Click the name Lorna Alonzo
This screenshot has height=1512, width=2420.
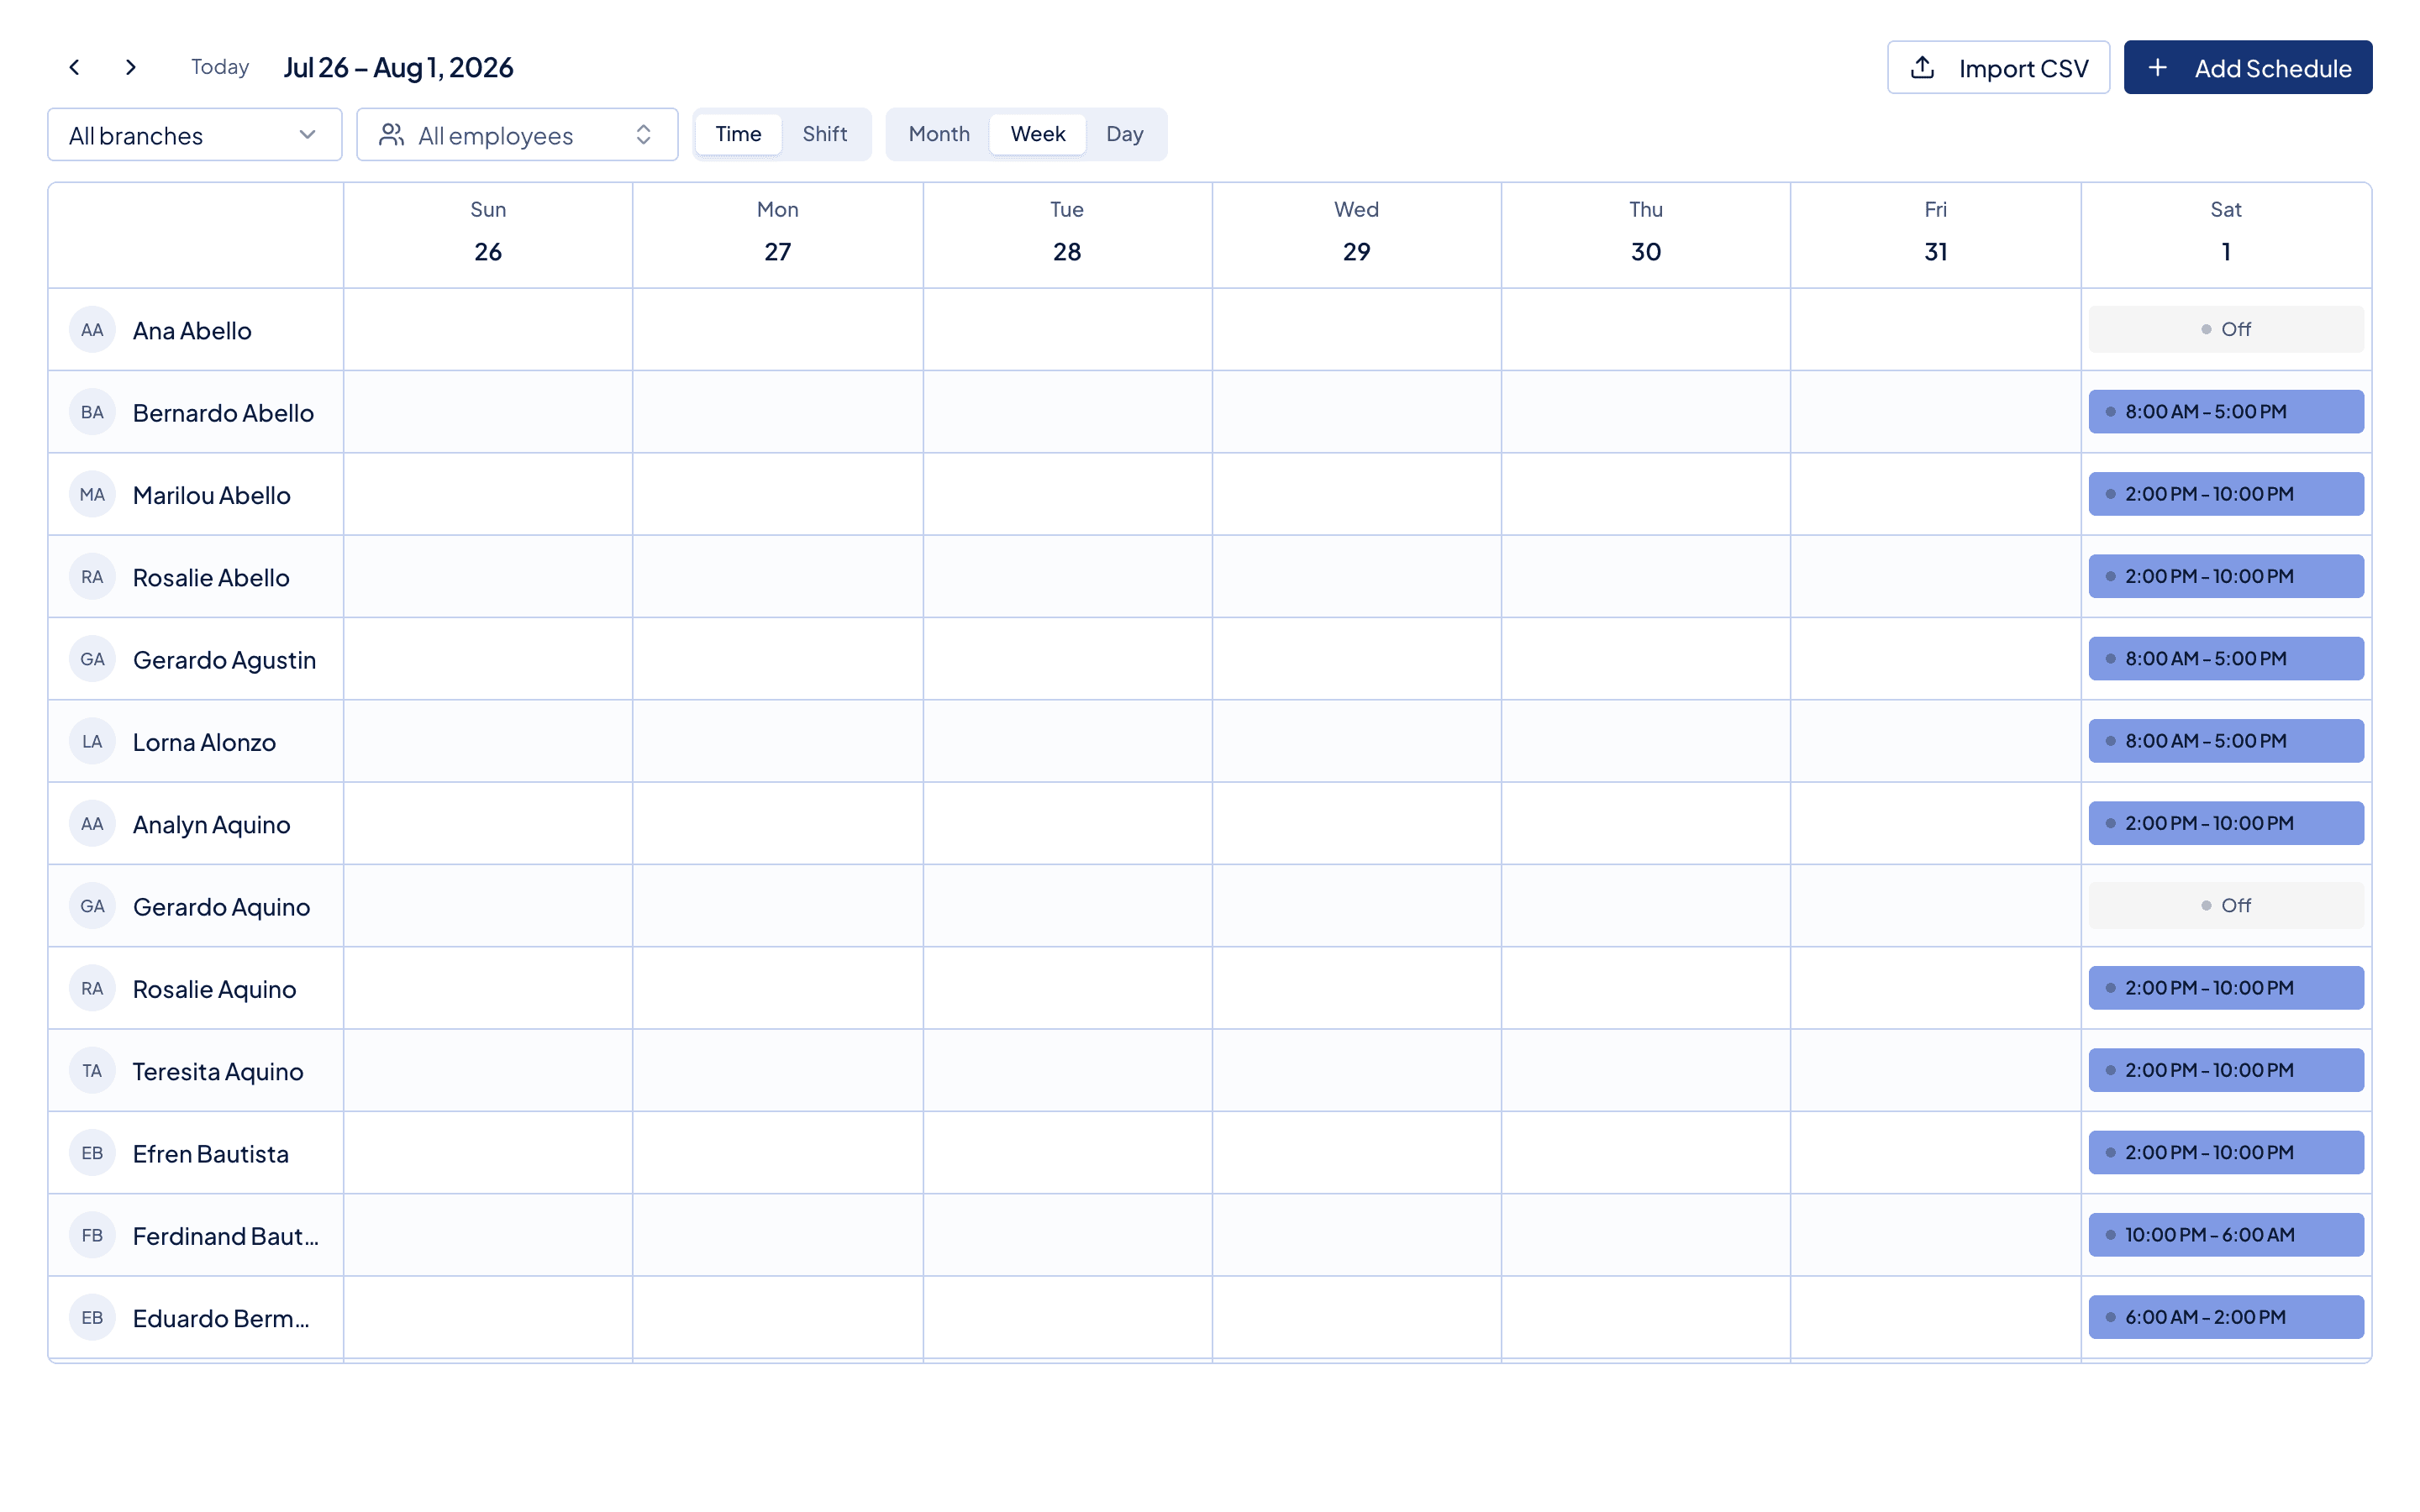pos(204,742)
